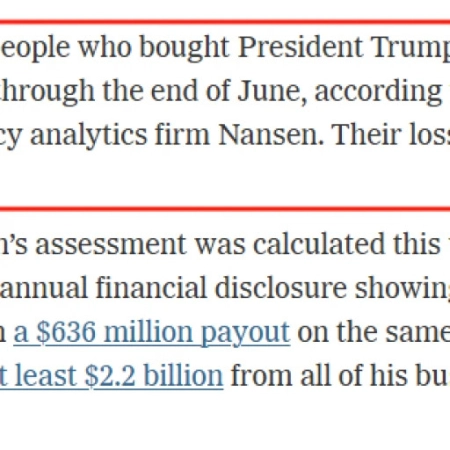Click the word "through" at the start of line two

tap(47, 92)
